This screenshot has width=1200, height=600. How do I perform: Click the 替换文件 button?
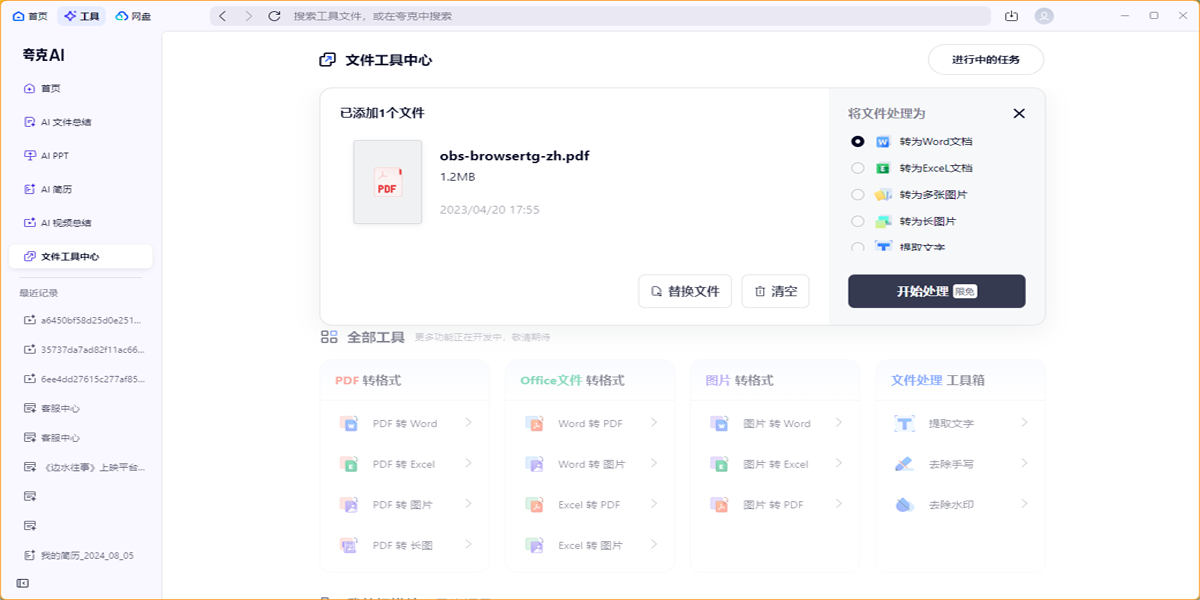pos(685,291)
